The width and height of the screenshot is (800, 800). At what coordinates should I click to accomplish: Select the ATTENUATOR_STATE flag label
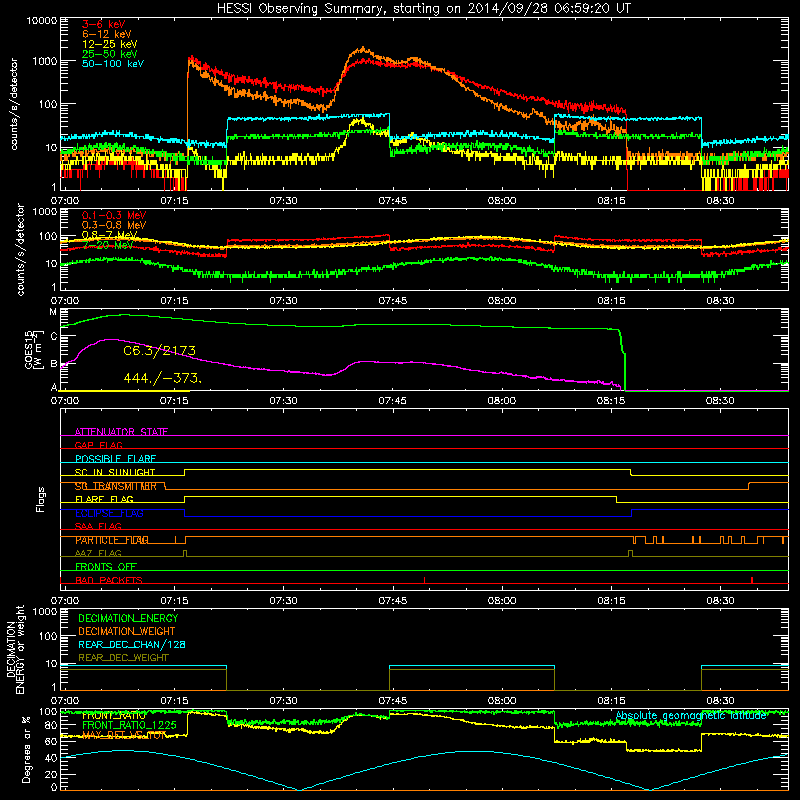(121, 432)
